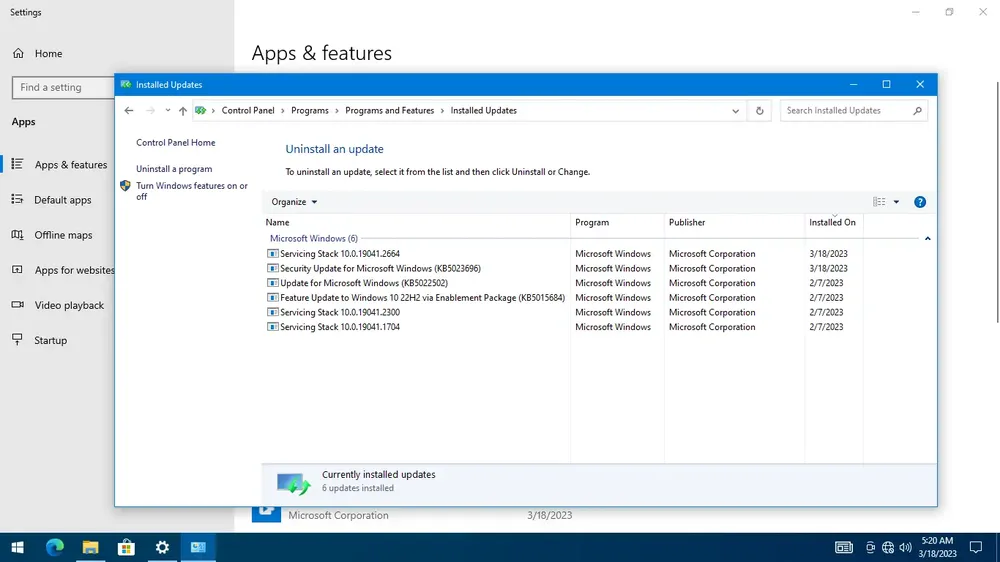Open Microsoft Store from taskbar
Viewport: 1000px width, 562px height.
click(x=126, y=547)
